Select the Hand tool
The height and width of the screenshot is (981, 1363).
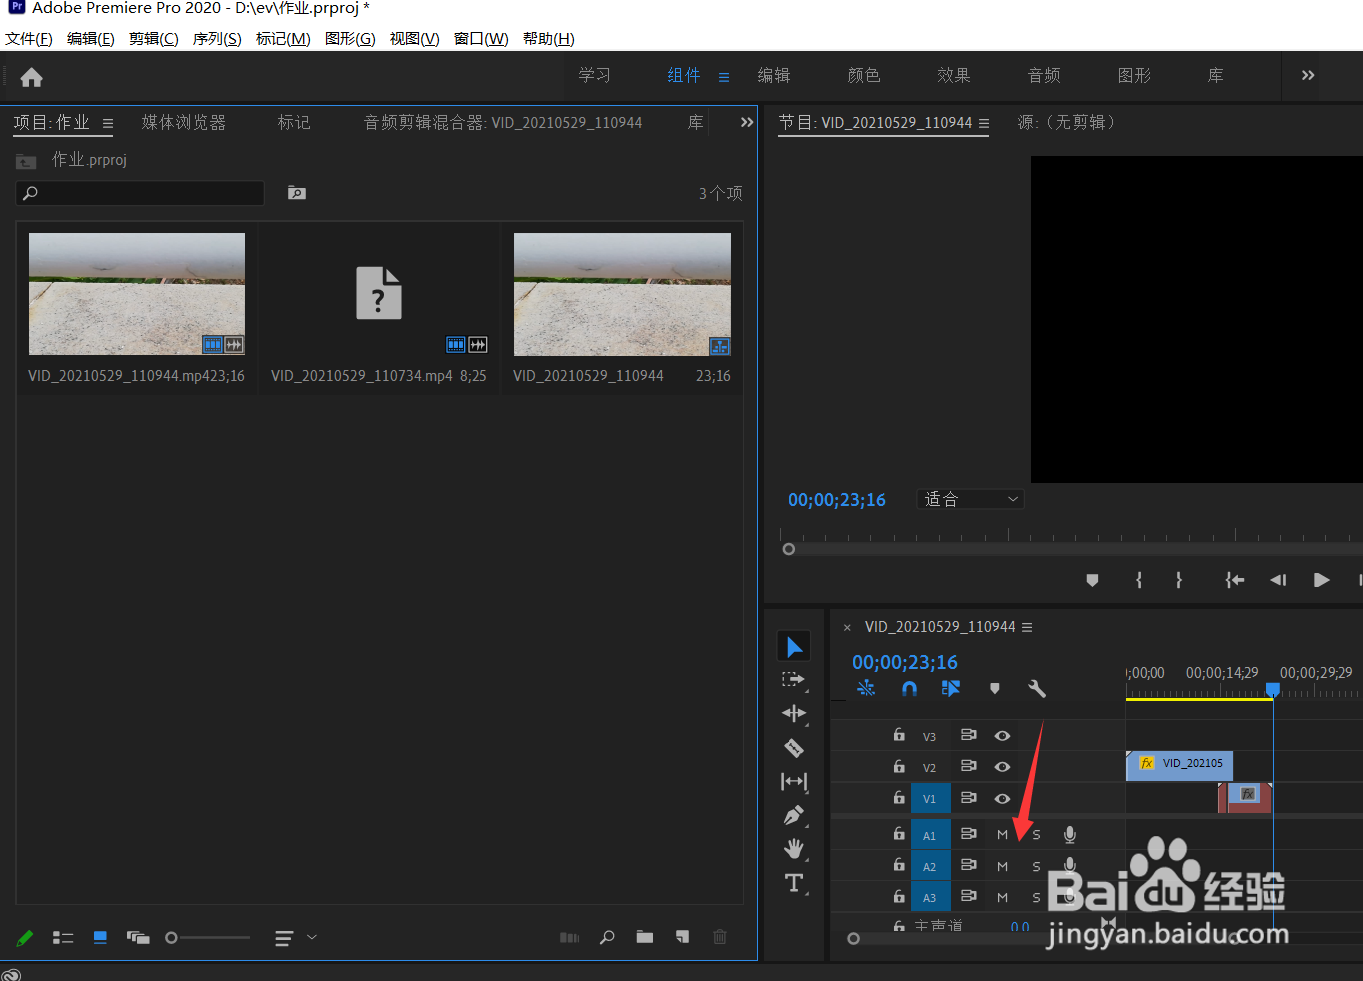[x=794, y=849]
